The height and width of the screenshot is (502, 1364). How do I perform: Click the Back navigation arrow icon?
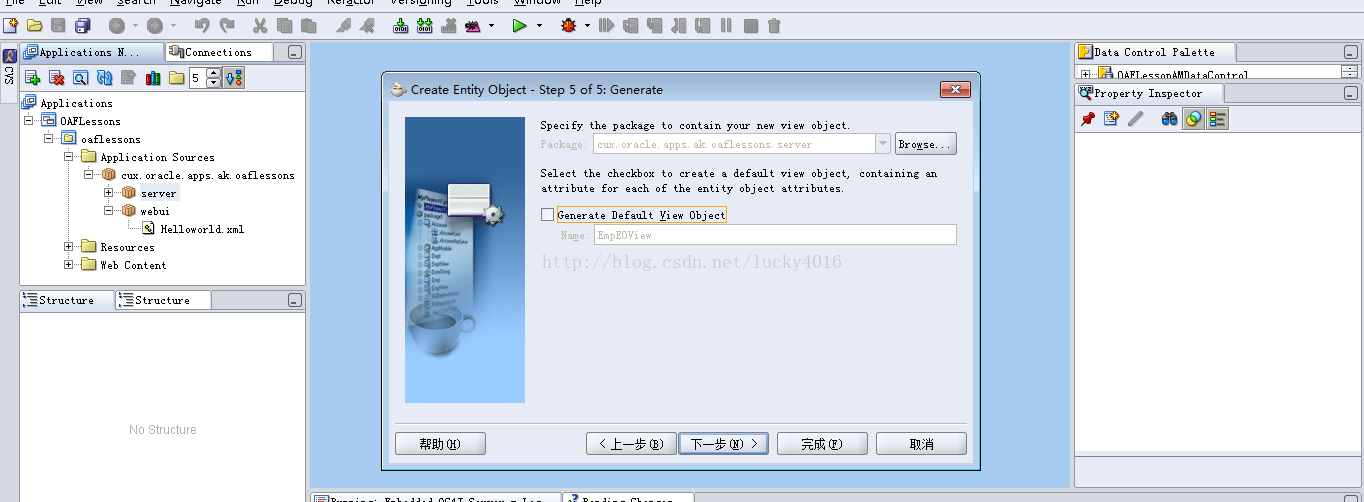(x=117, y=25)
